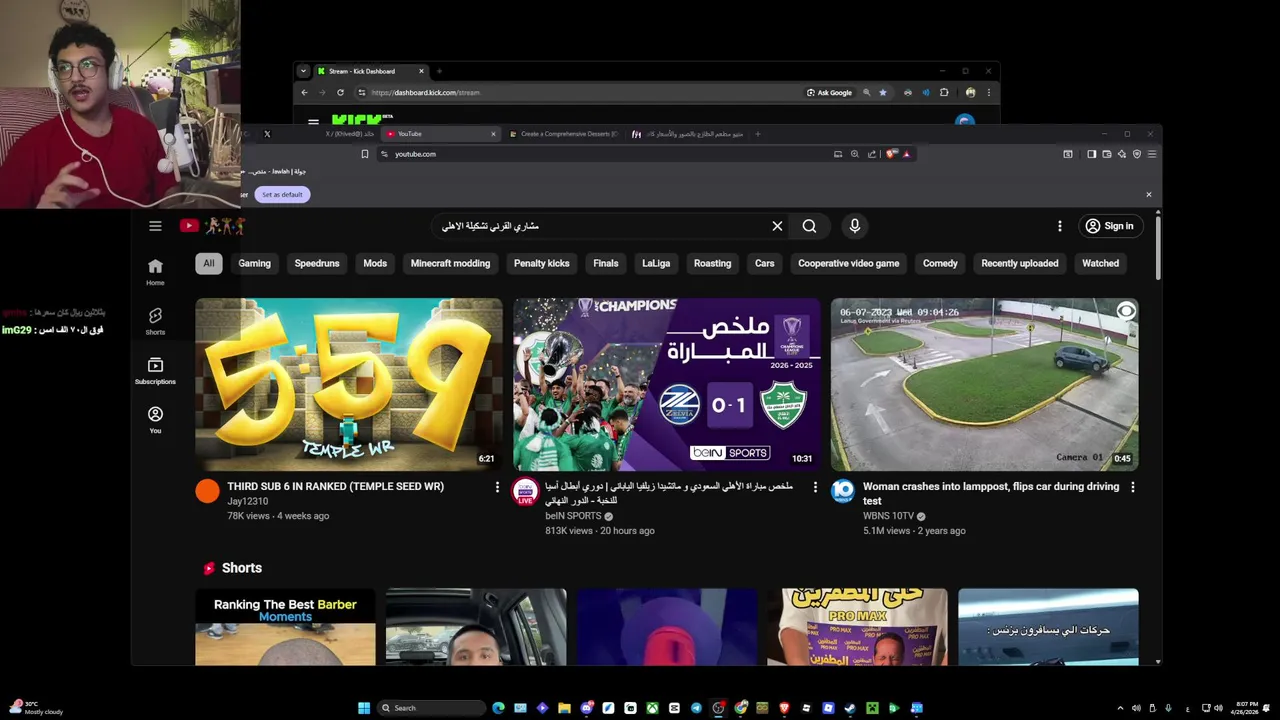This screenshot has width=1280, height=720.
Task: Click the THIRD SUB 6 IN RANKED title
Action: point(335,486)
